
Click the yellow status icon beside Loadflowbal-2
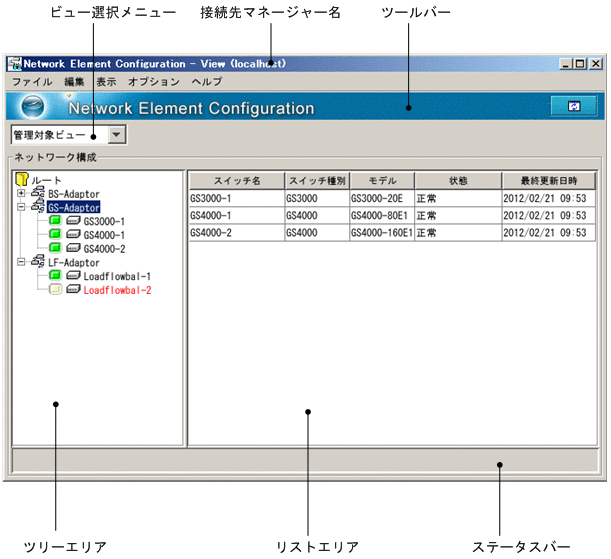point(55,290)
